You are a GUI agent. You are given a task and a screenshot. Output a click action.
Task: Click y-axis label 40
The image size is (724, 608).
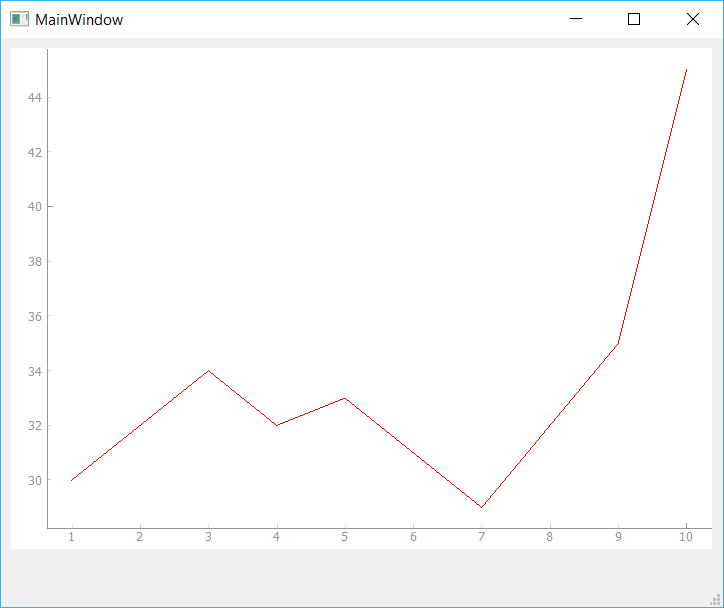[x=35, y=207]
